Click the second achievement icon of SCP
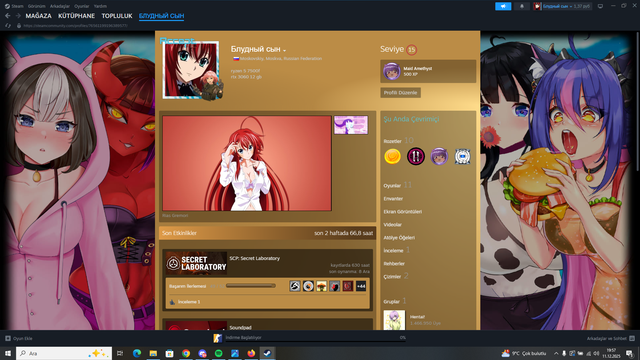The width and height of the screenshot is (640, 360). (x=308, y=286)
